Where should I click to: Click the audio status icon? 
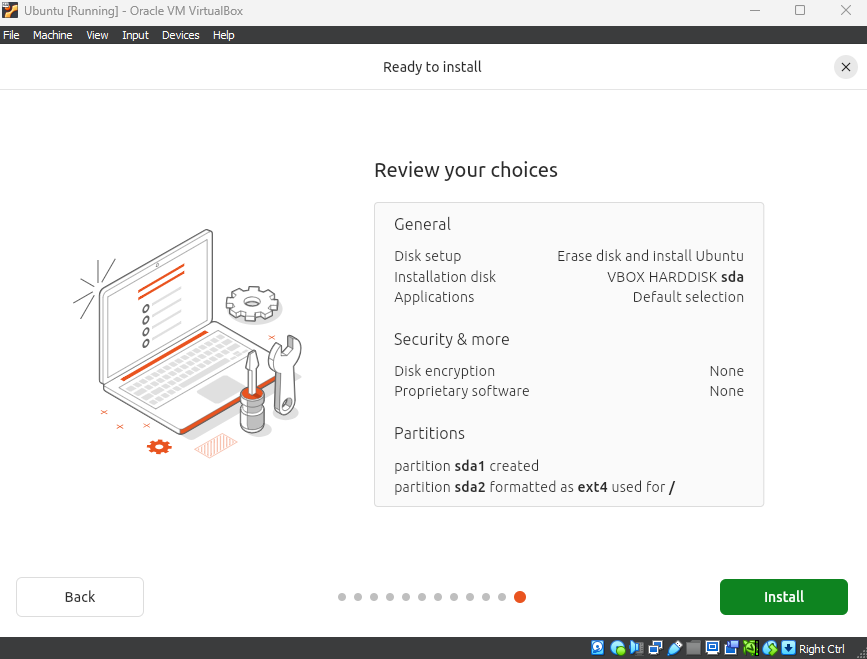[637, 648]
